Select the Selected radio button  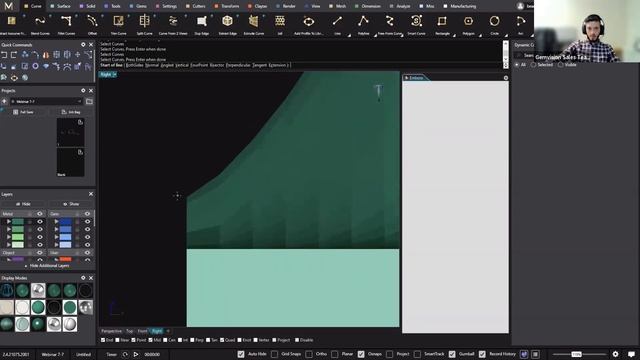[533, 64]
